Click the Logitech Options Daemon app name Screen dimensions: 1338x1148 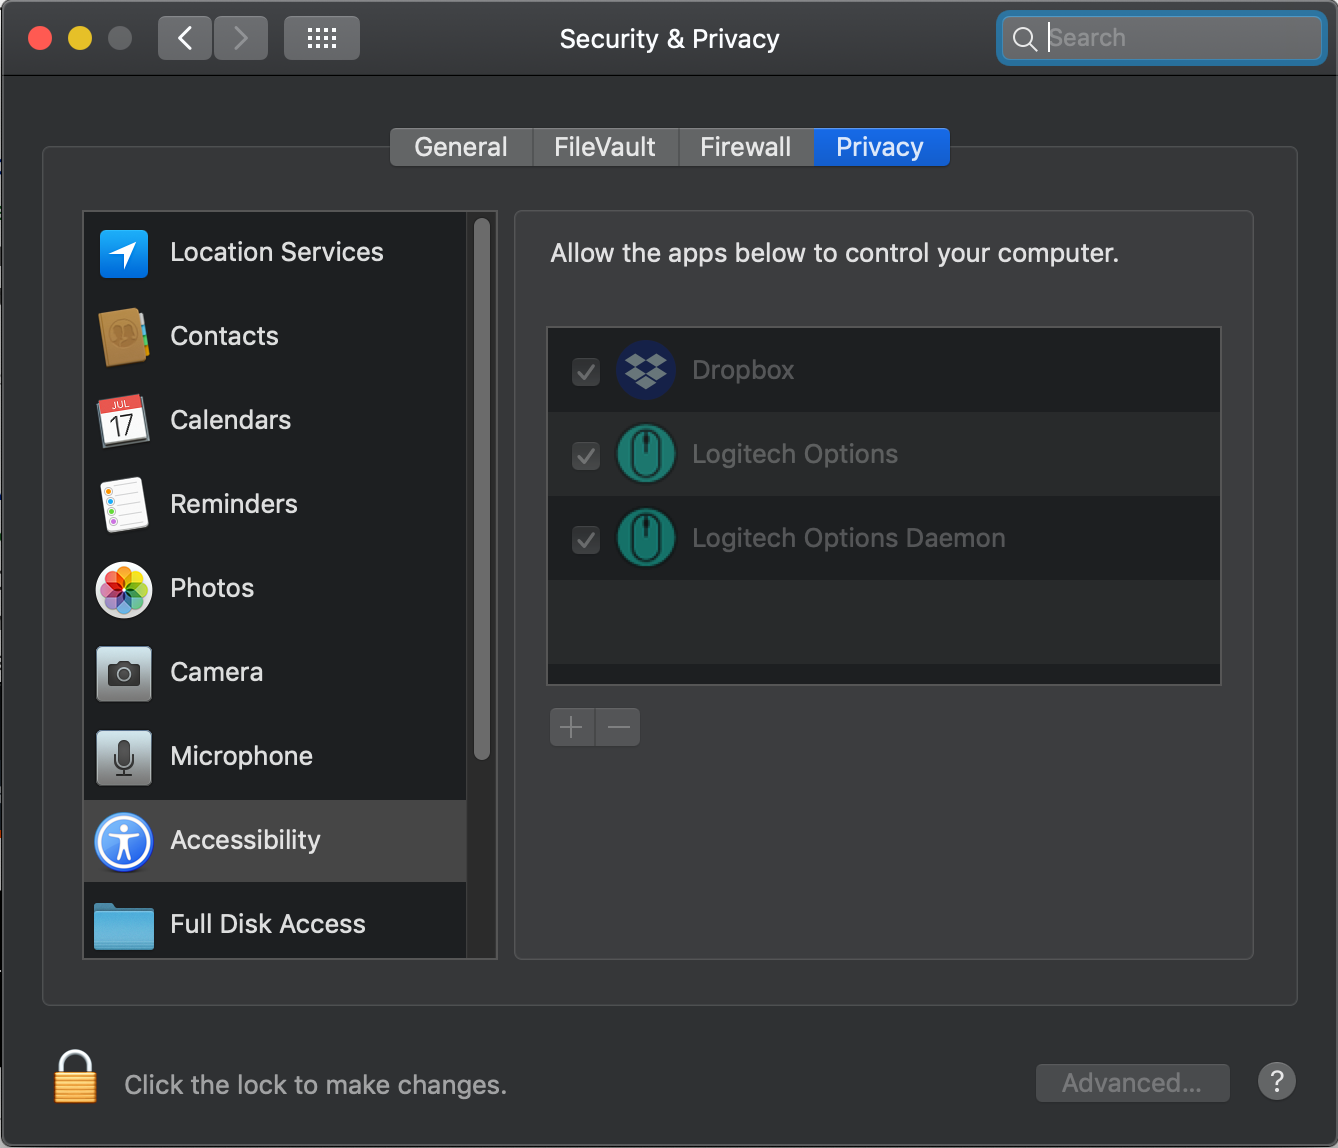pos(849,538)
